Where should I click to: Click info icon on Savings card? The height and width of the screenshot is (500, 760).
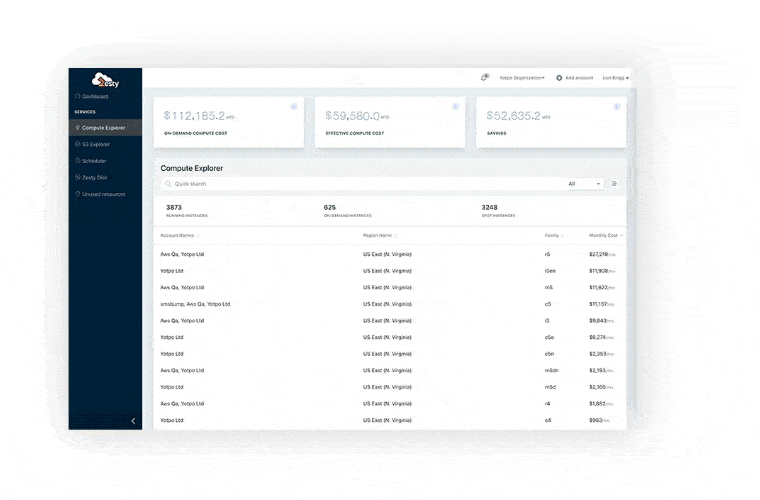(x=617, y=107)
